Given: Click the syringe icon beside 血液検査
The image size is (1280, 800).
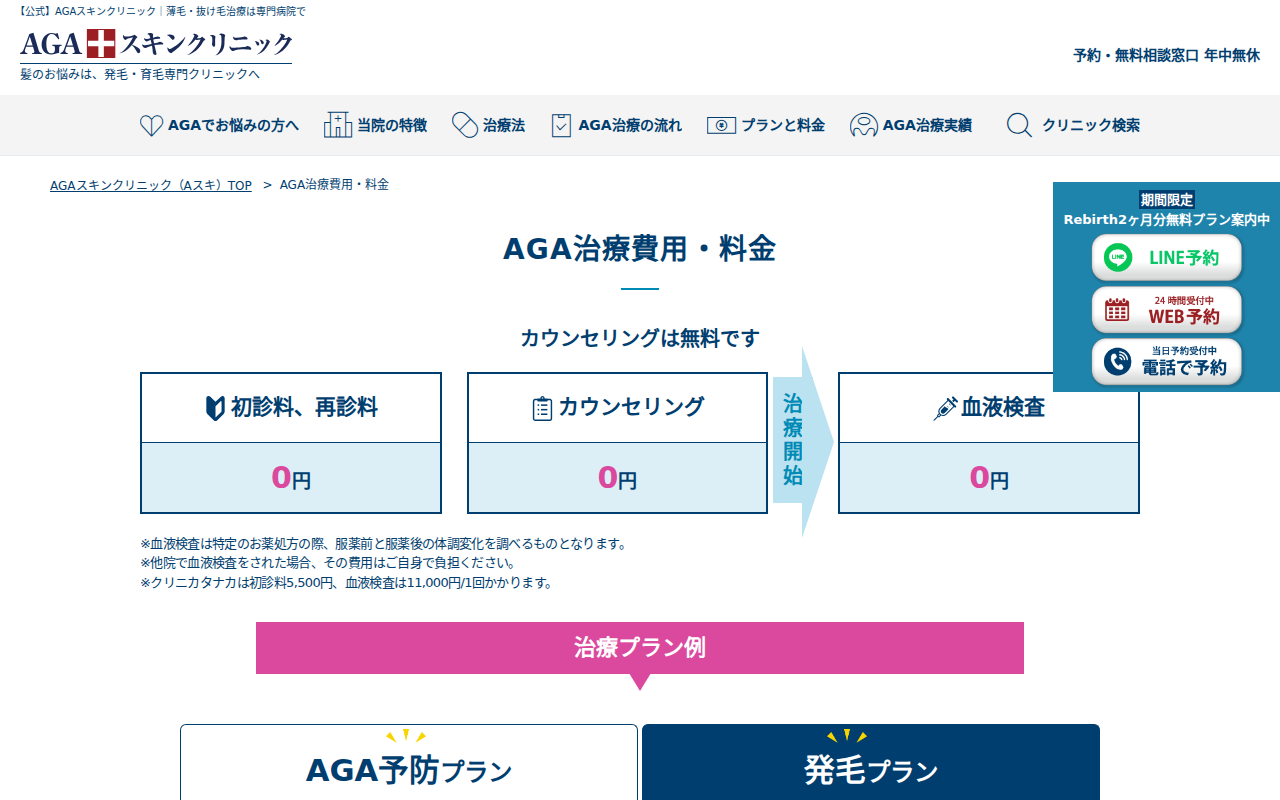Looking at the screenshot, I should [x=945, y=409].
